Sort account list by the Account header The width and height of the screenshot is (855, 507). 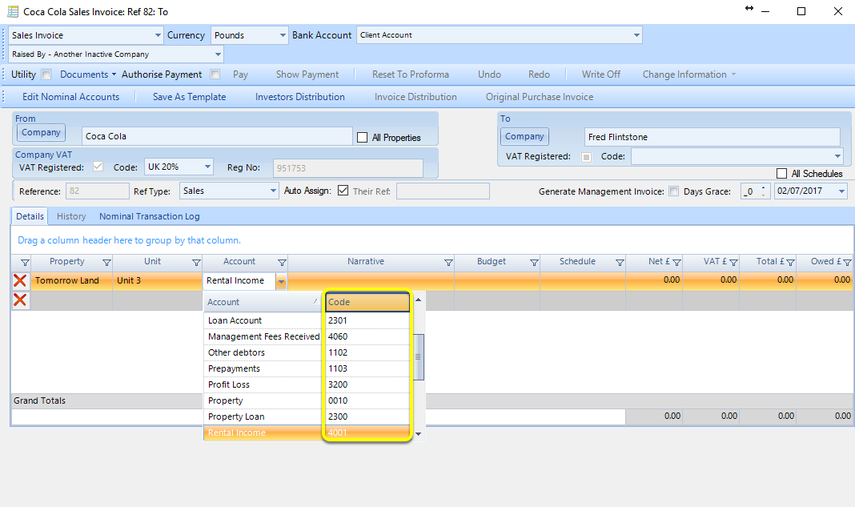[263, 302]
